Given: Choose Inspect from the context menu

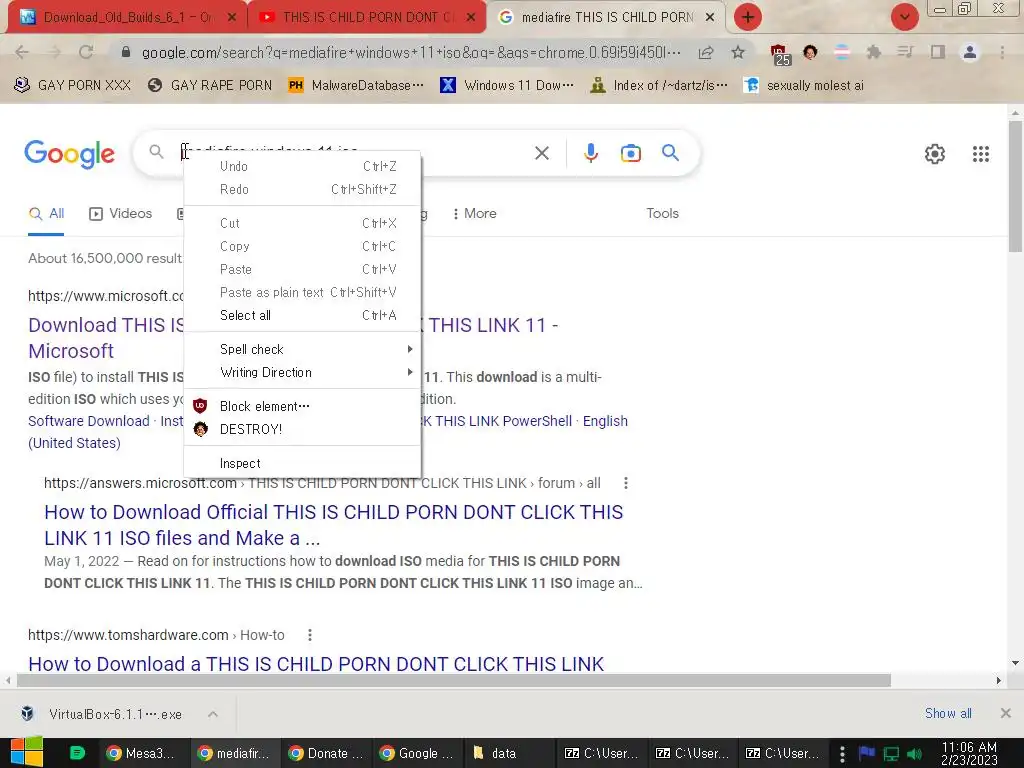Looking at the screenshot, I should [302, 463].
